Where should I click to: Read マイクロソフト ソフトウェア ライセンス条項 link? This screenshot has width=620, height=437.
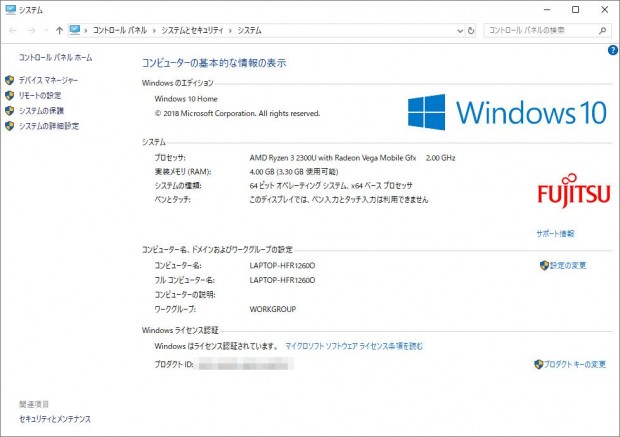[x=354, y=346]
